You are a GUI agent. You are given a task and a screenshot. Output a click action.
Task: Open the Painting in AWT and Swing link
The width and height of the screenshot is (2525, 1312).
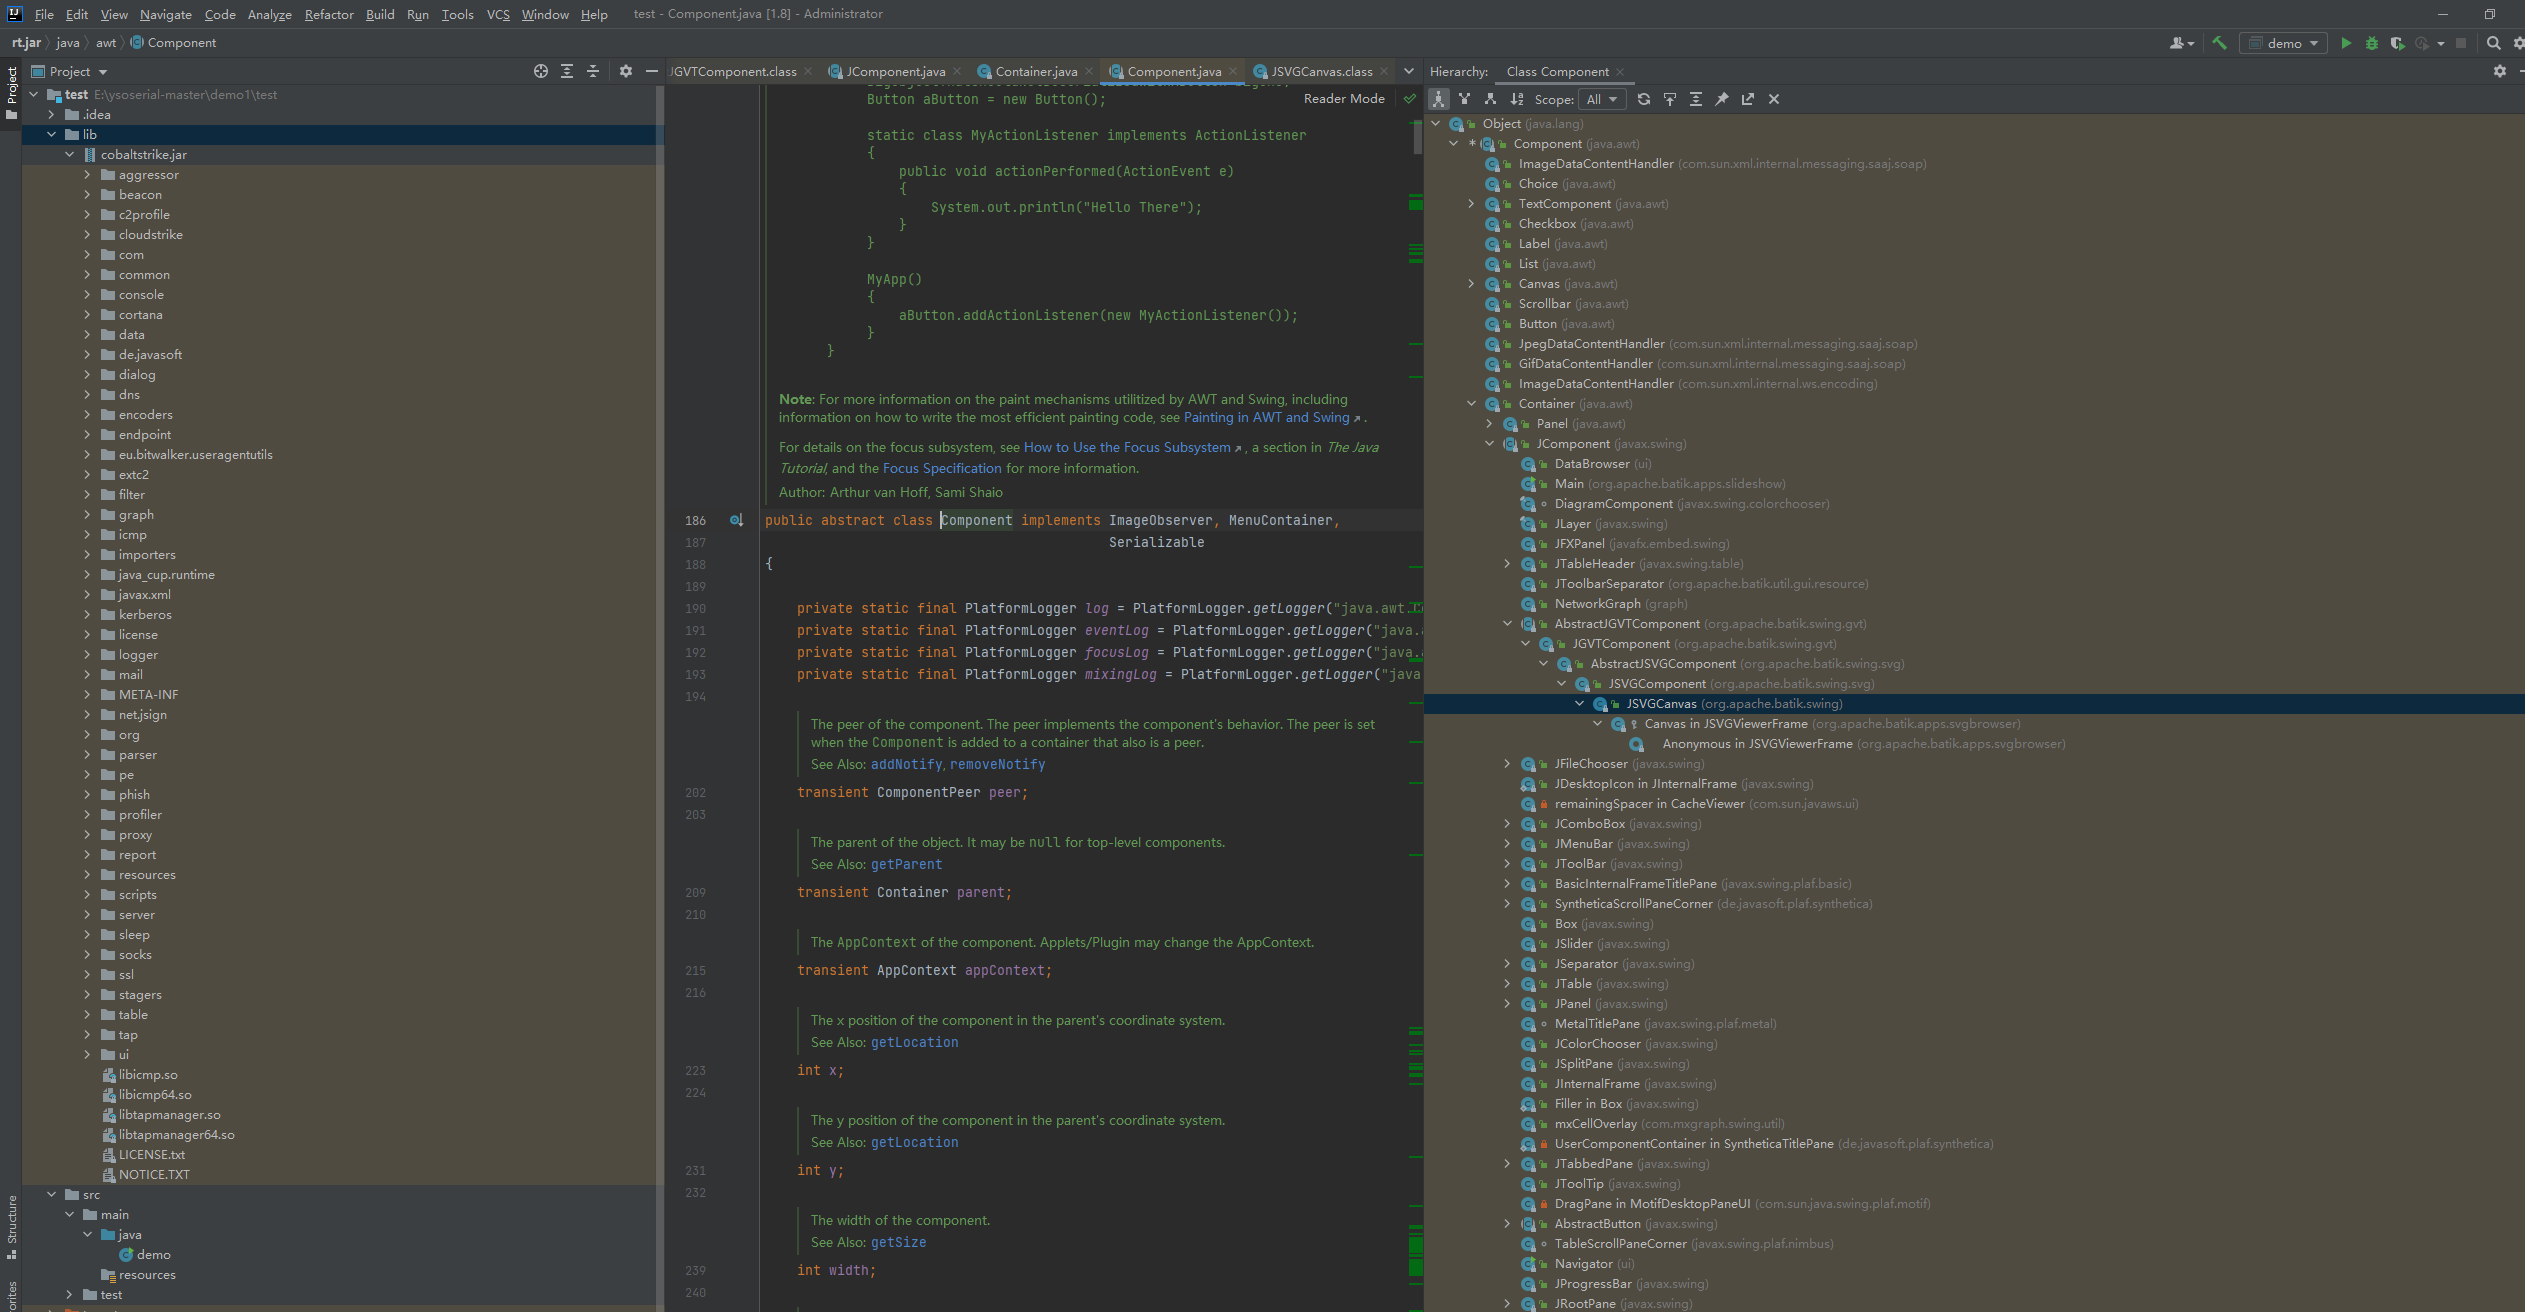[1266, 417]
